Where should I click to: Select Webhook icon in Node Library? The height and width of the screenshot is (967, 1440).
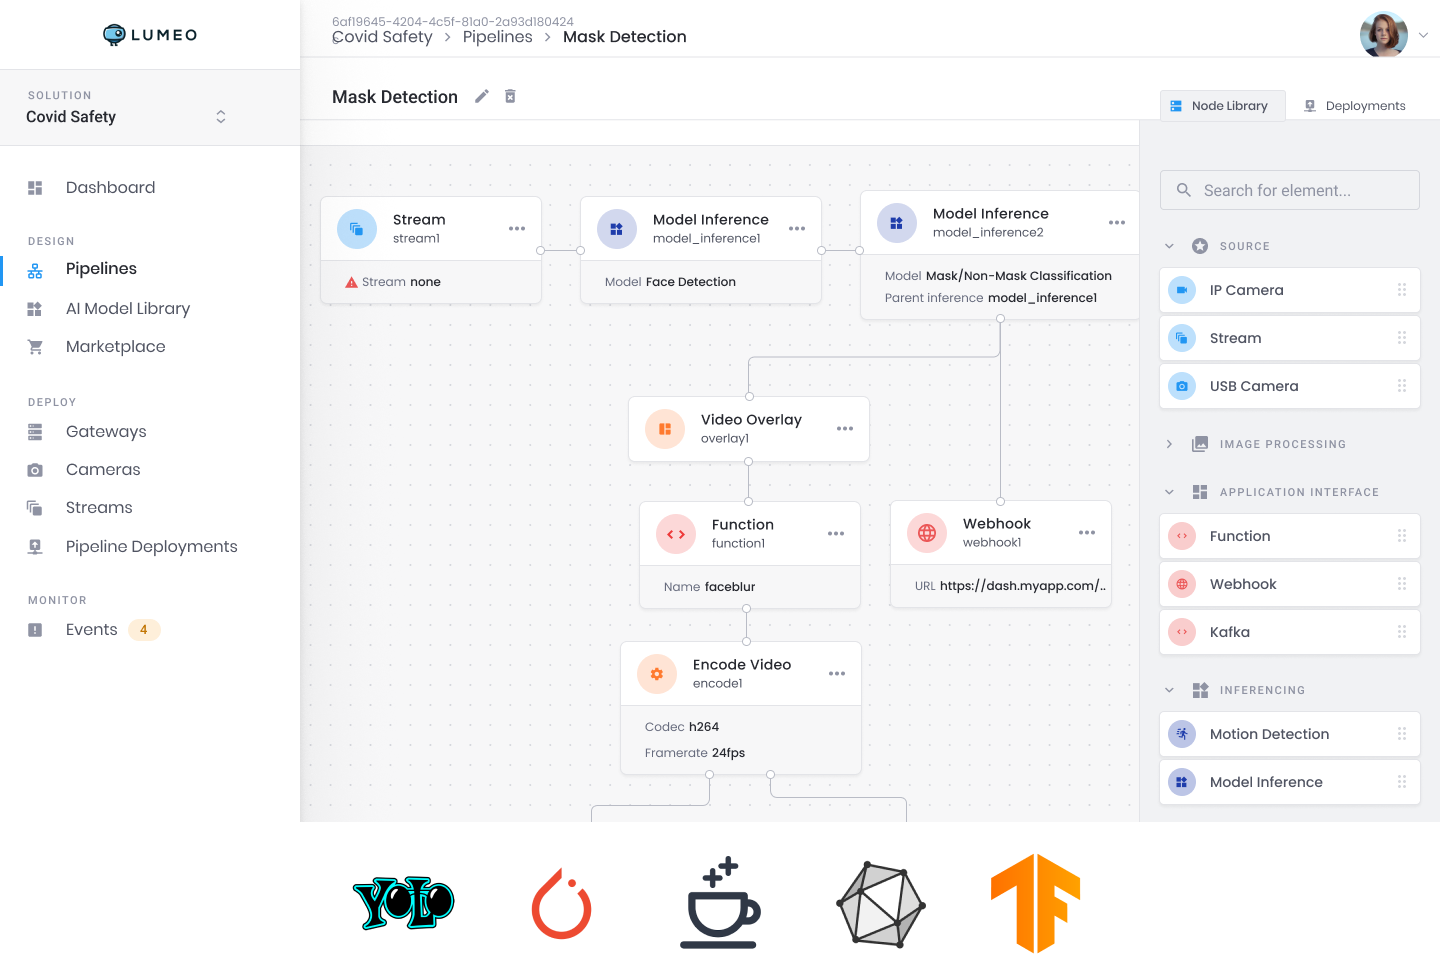pos(1182,584)
